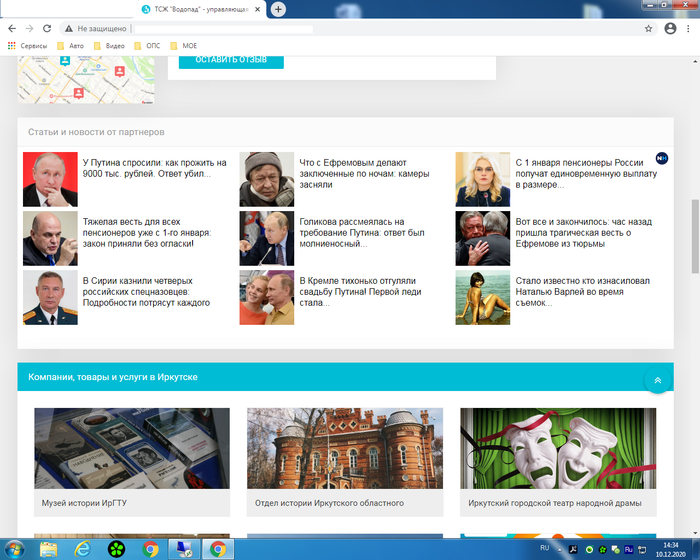Open the Музей истории ИрГТУ card image
700x560 pixels.
coord(132,448)
